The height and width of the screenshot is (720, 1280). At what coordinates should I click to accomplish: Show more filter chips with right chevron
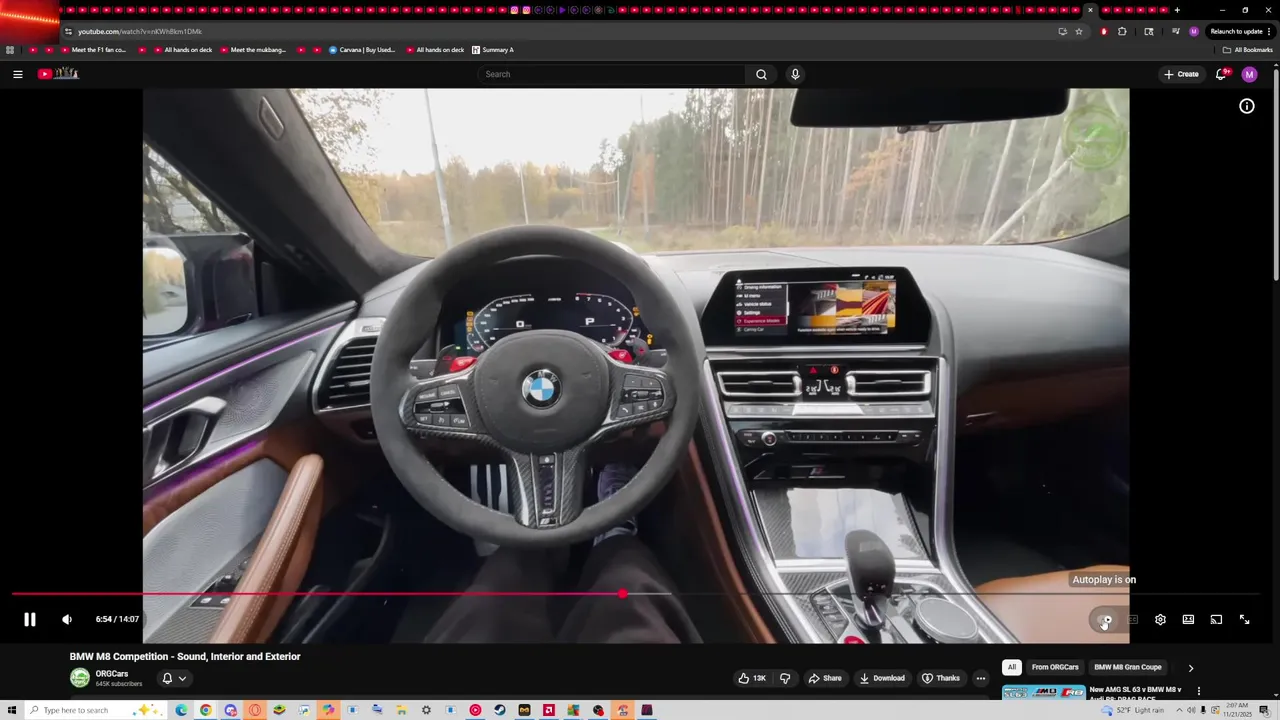pyautogui.click(x=1190, y=668)
